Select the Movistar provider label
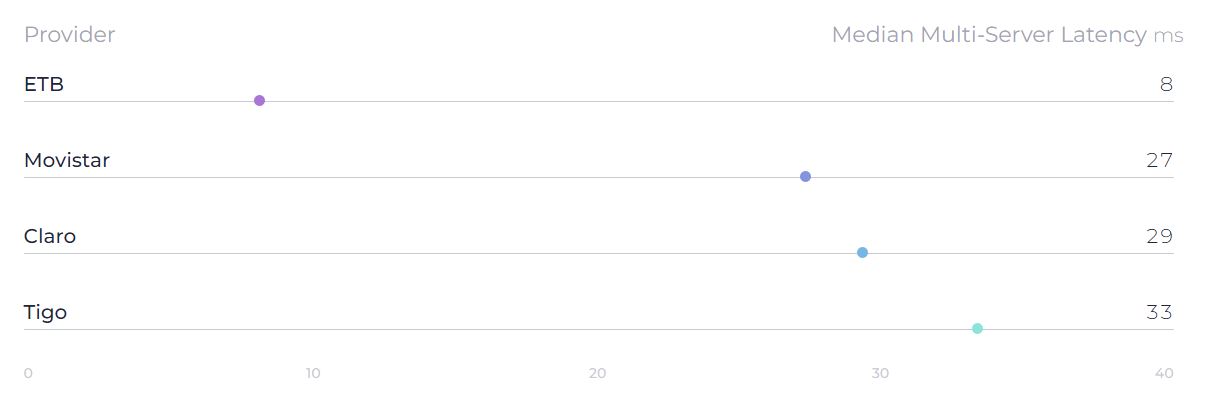 pos(67,160)
